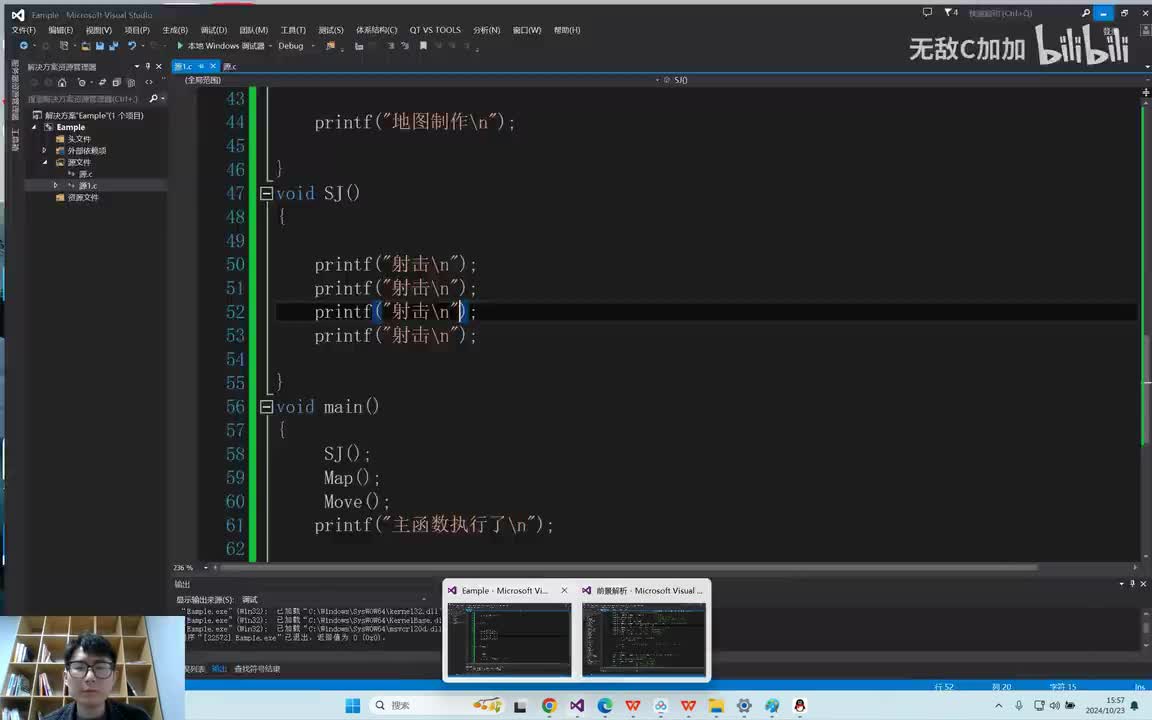Click the Show All Files icon in Solution Explorer

pyautogui.click(x=131, y=82)
